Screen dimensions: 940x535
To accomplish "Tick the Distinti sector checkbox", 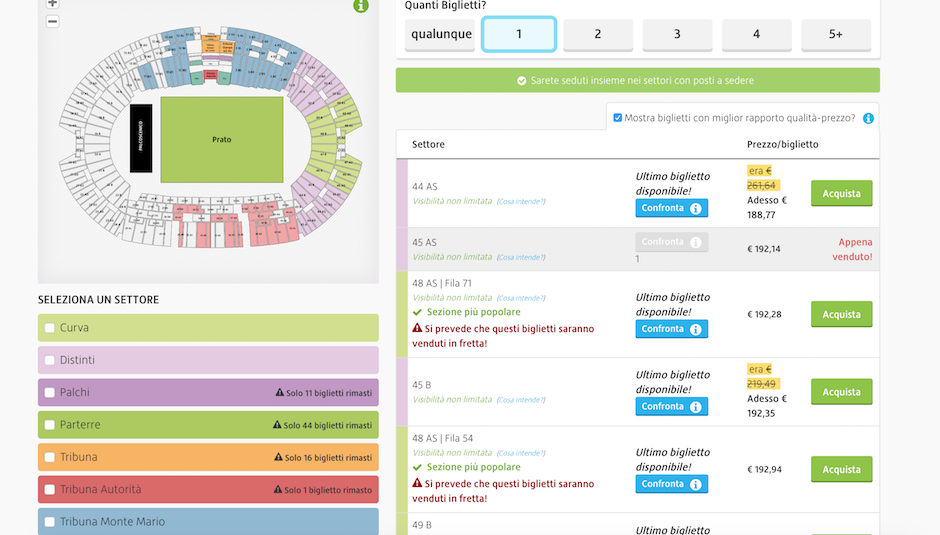I will pos(50,360).
